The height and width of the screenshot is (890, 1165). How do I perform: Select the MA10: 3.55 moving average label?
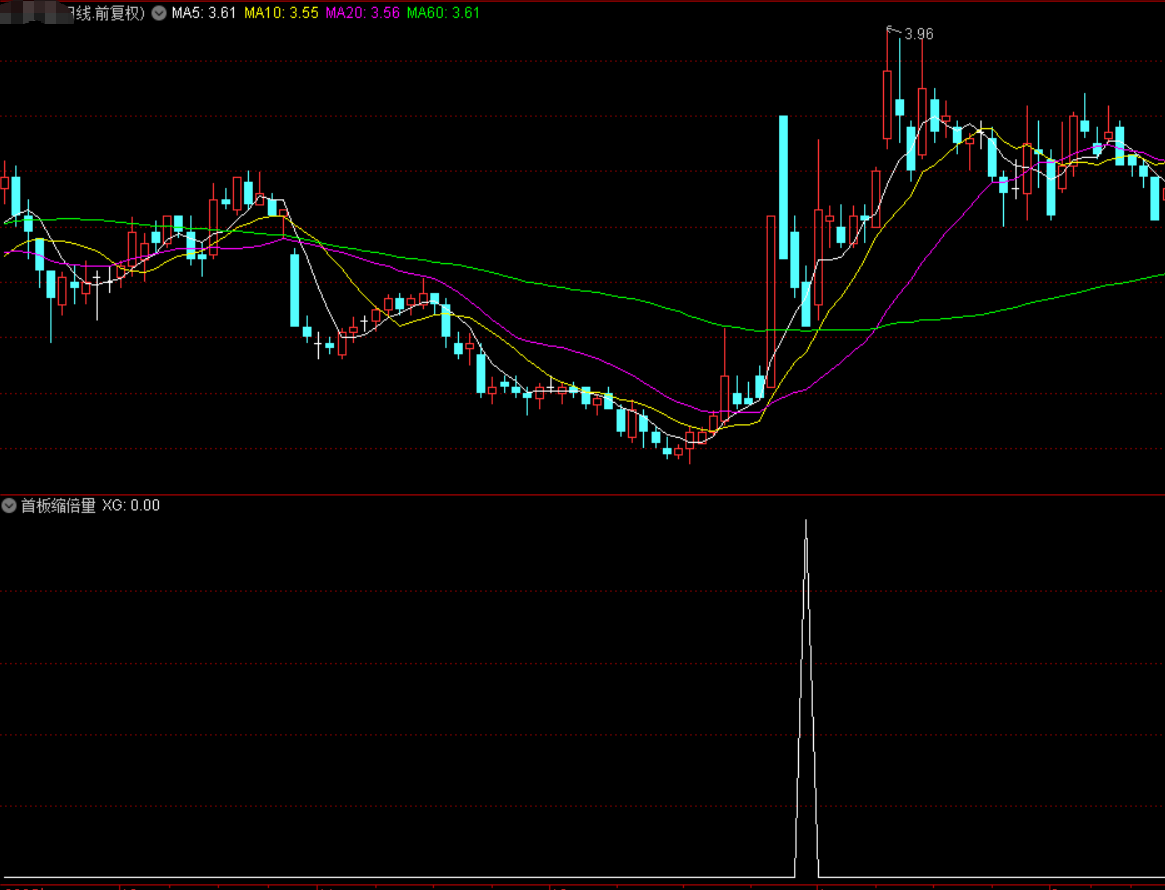pyautogui.click(x=281, y=13)
